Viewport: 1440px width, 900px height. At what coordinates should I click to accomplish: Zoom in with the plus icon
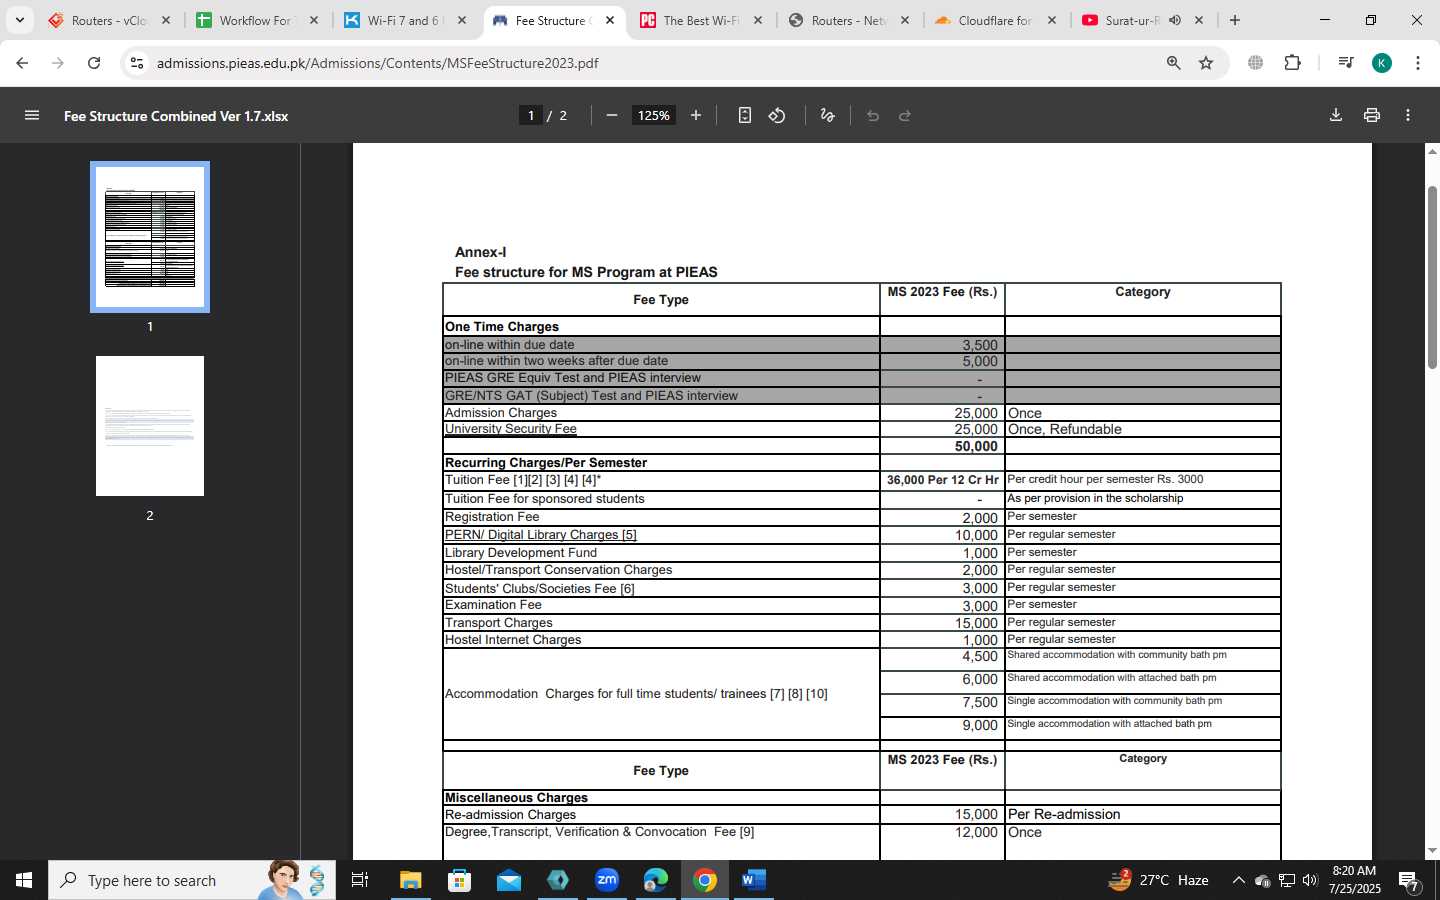click(696, 116)
